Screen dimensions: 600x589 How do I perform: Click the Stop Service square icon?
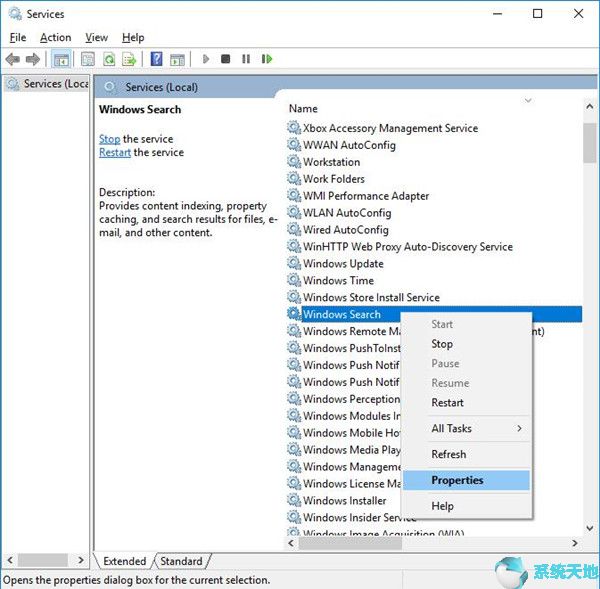click(226, 59)
